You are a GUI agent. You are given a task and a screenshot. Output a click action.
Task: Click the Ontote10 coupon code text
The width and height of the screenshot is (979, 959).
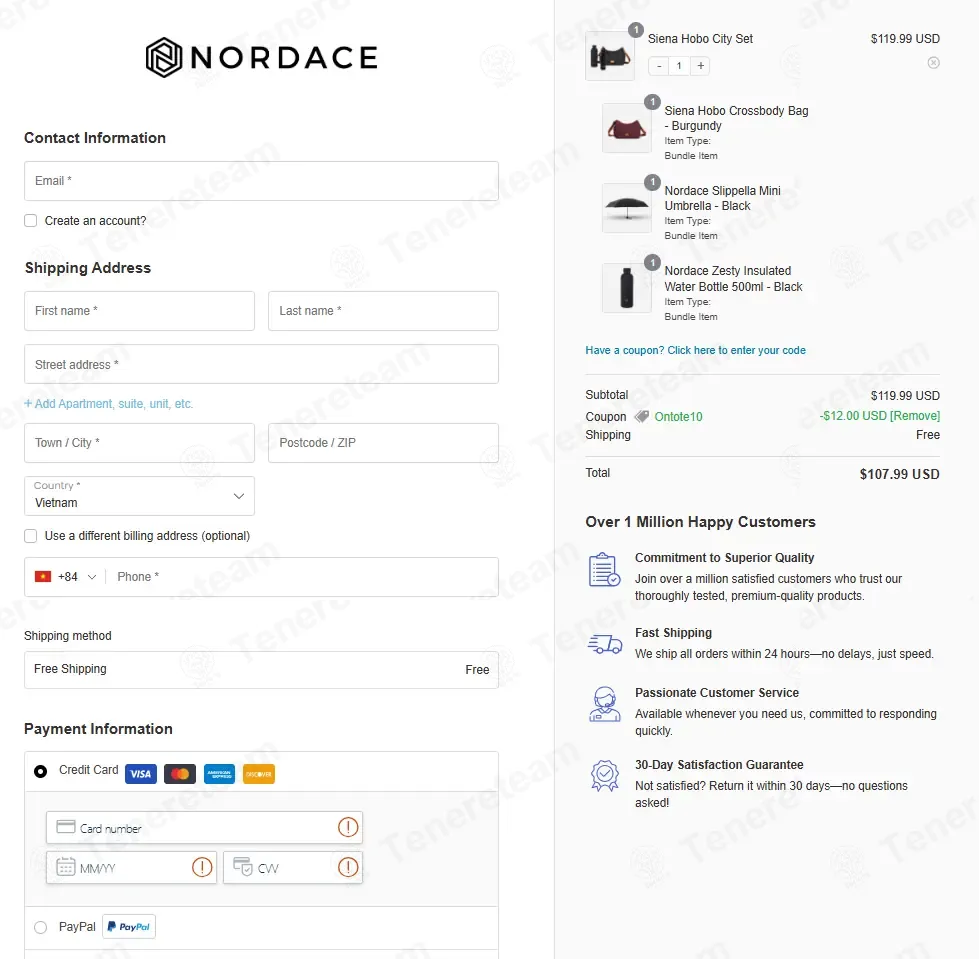(x=678, y=416)
